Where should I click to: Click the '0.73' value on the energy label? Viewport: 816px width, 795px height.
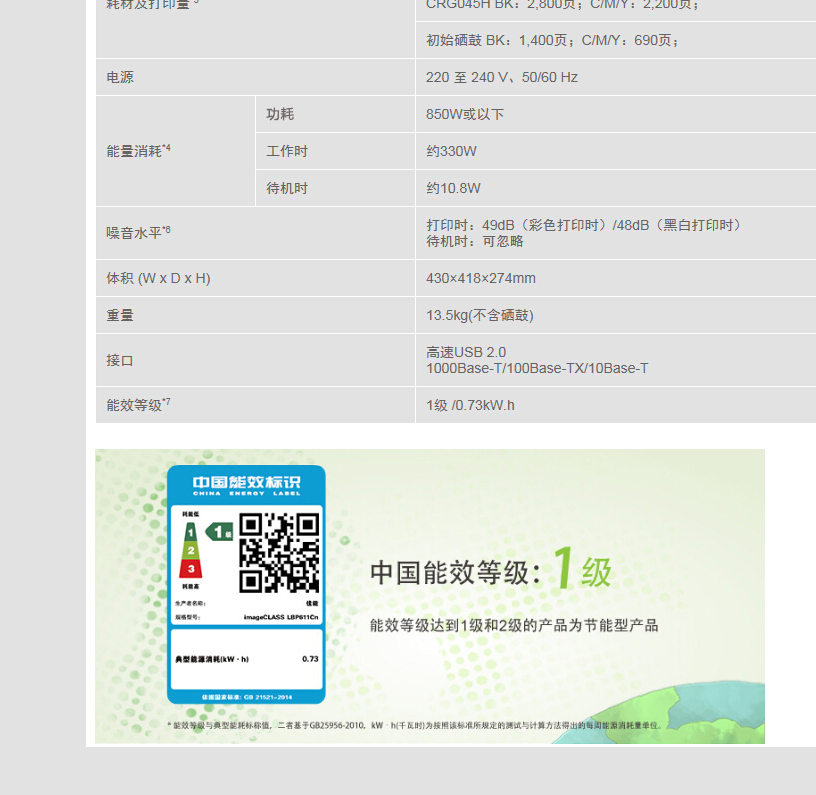[310, 659]
